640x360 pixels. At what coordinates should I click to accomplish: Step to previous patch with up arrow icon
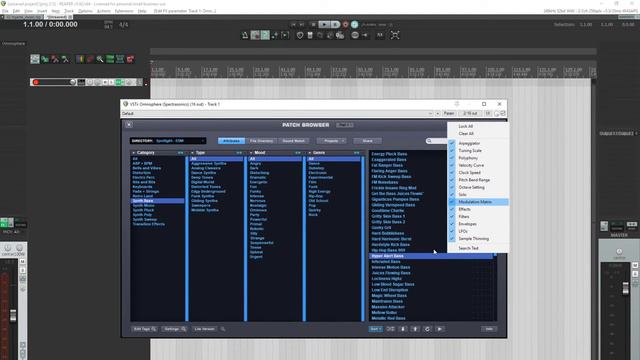click(x=415, y=329)
